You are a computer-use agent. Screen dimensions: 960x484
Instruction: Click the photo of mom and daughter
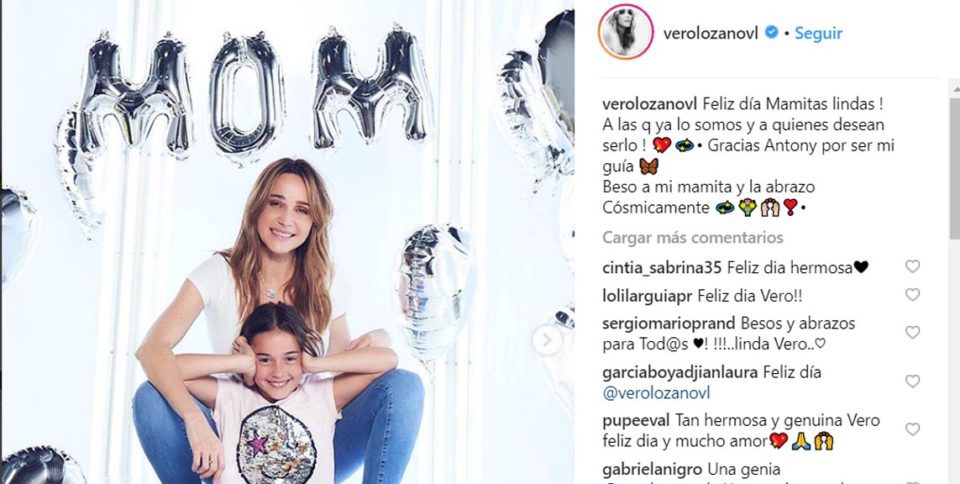point(287,242)
